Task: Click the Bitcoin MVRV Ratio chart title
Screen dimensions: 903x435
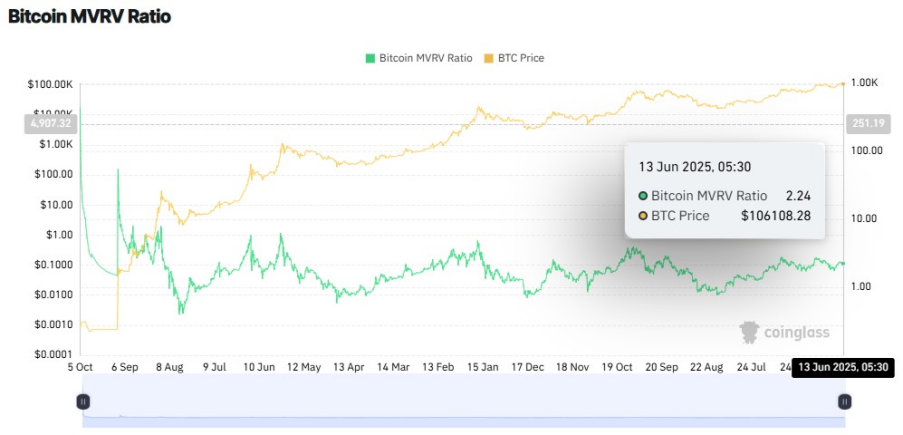Action: (89, 17)
